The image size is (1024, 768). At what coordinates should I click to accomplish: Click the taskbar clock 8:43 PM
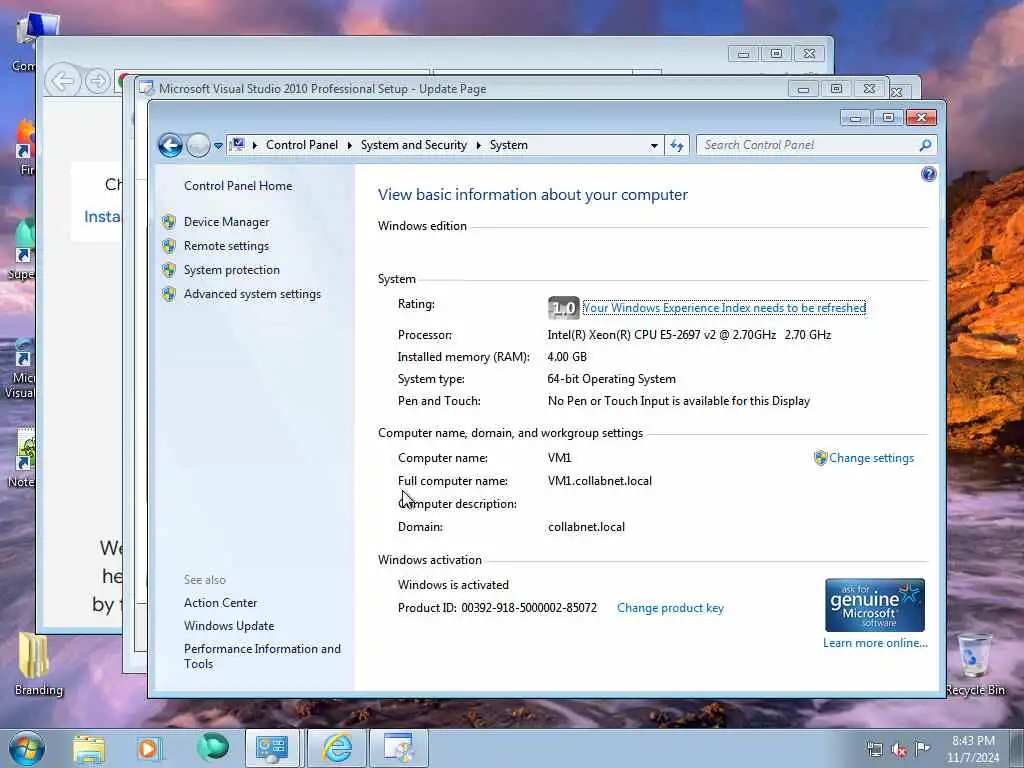[x=973, y=749]
